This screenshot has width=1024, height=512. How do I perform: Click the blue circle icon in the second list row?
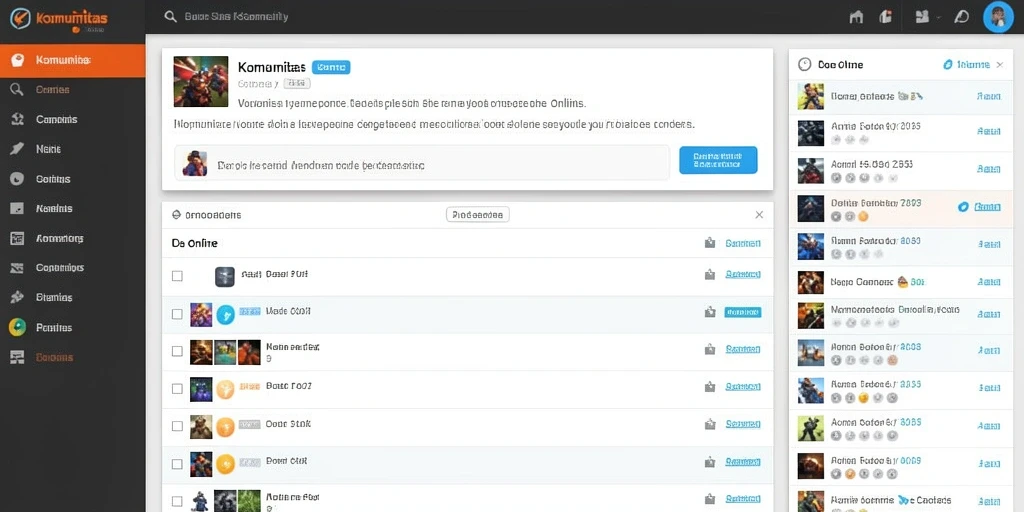(x=225, y=314)
